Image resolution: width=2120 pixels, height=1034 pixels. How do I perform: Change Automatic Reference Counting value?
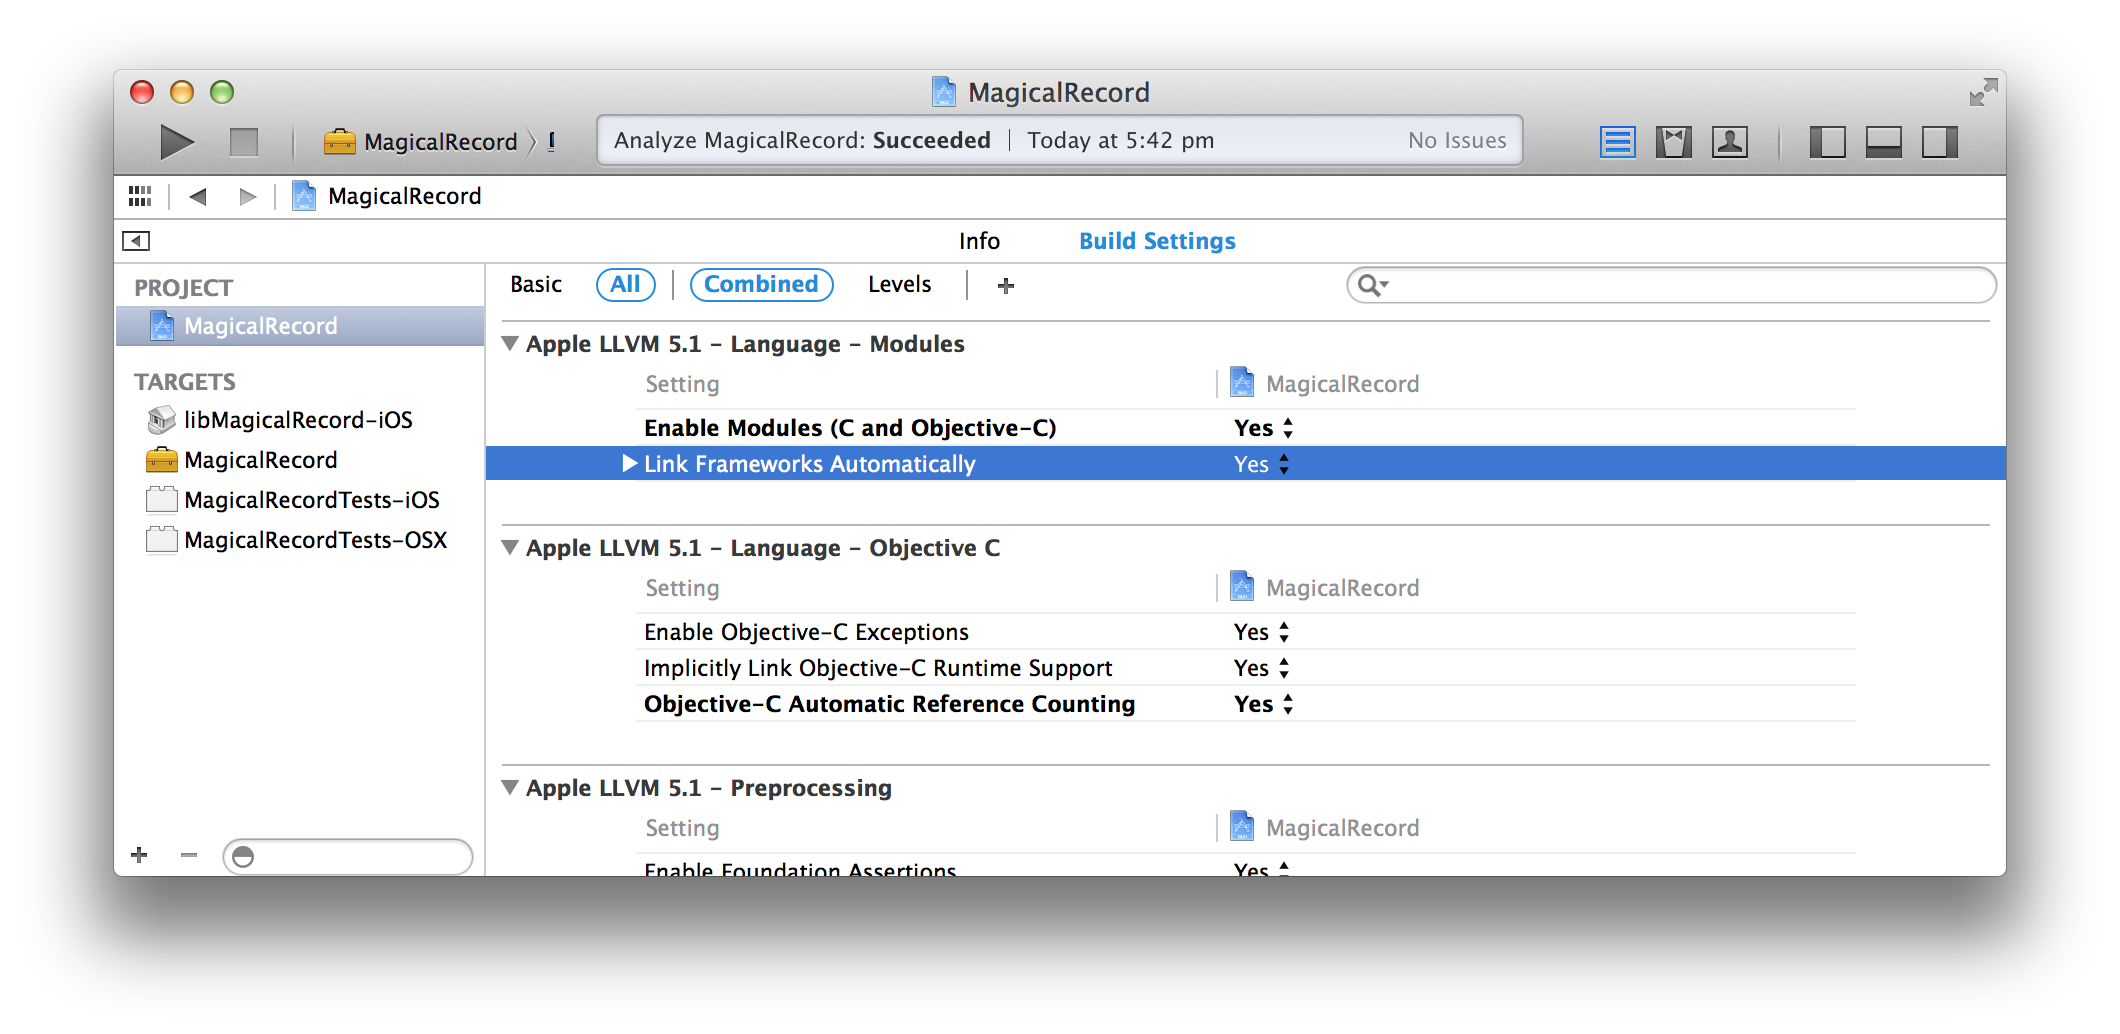[x=1264, y=704]
